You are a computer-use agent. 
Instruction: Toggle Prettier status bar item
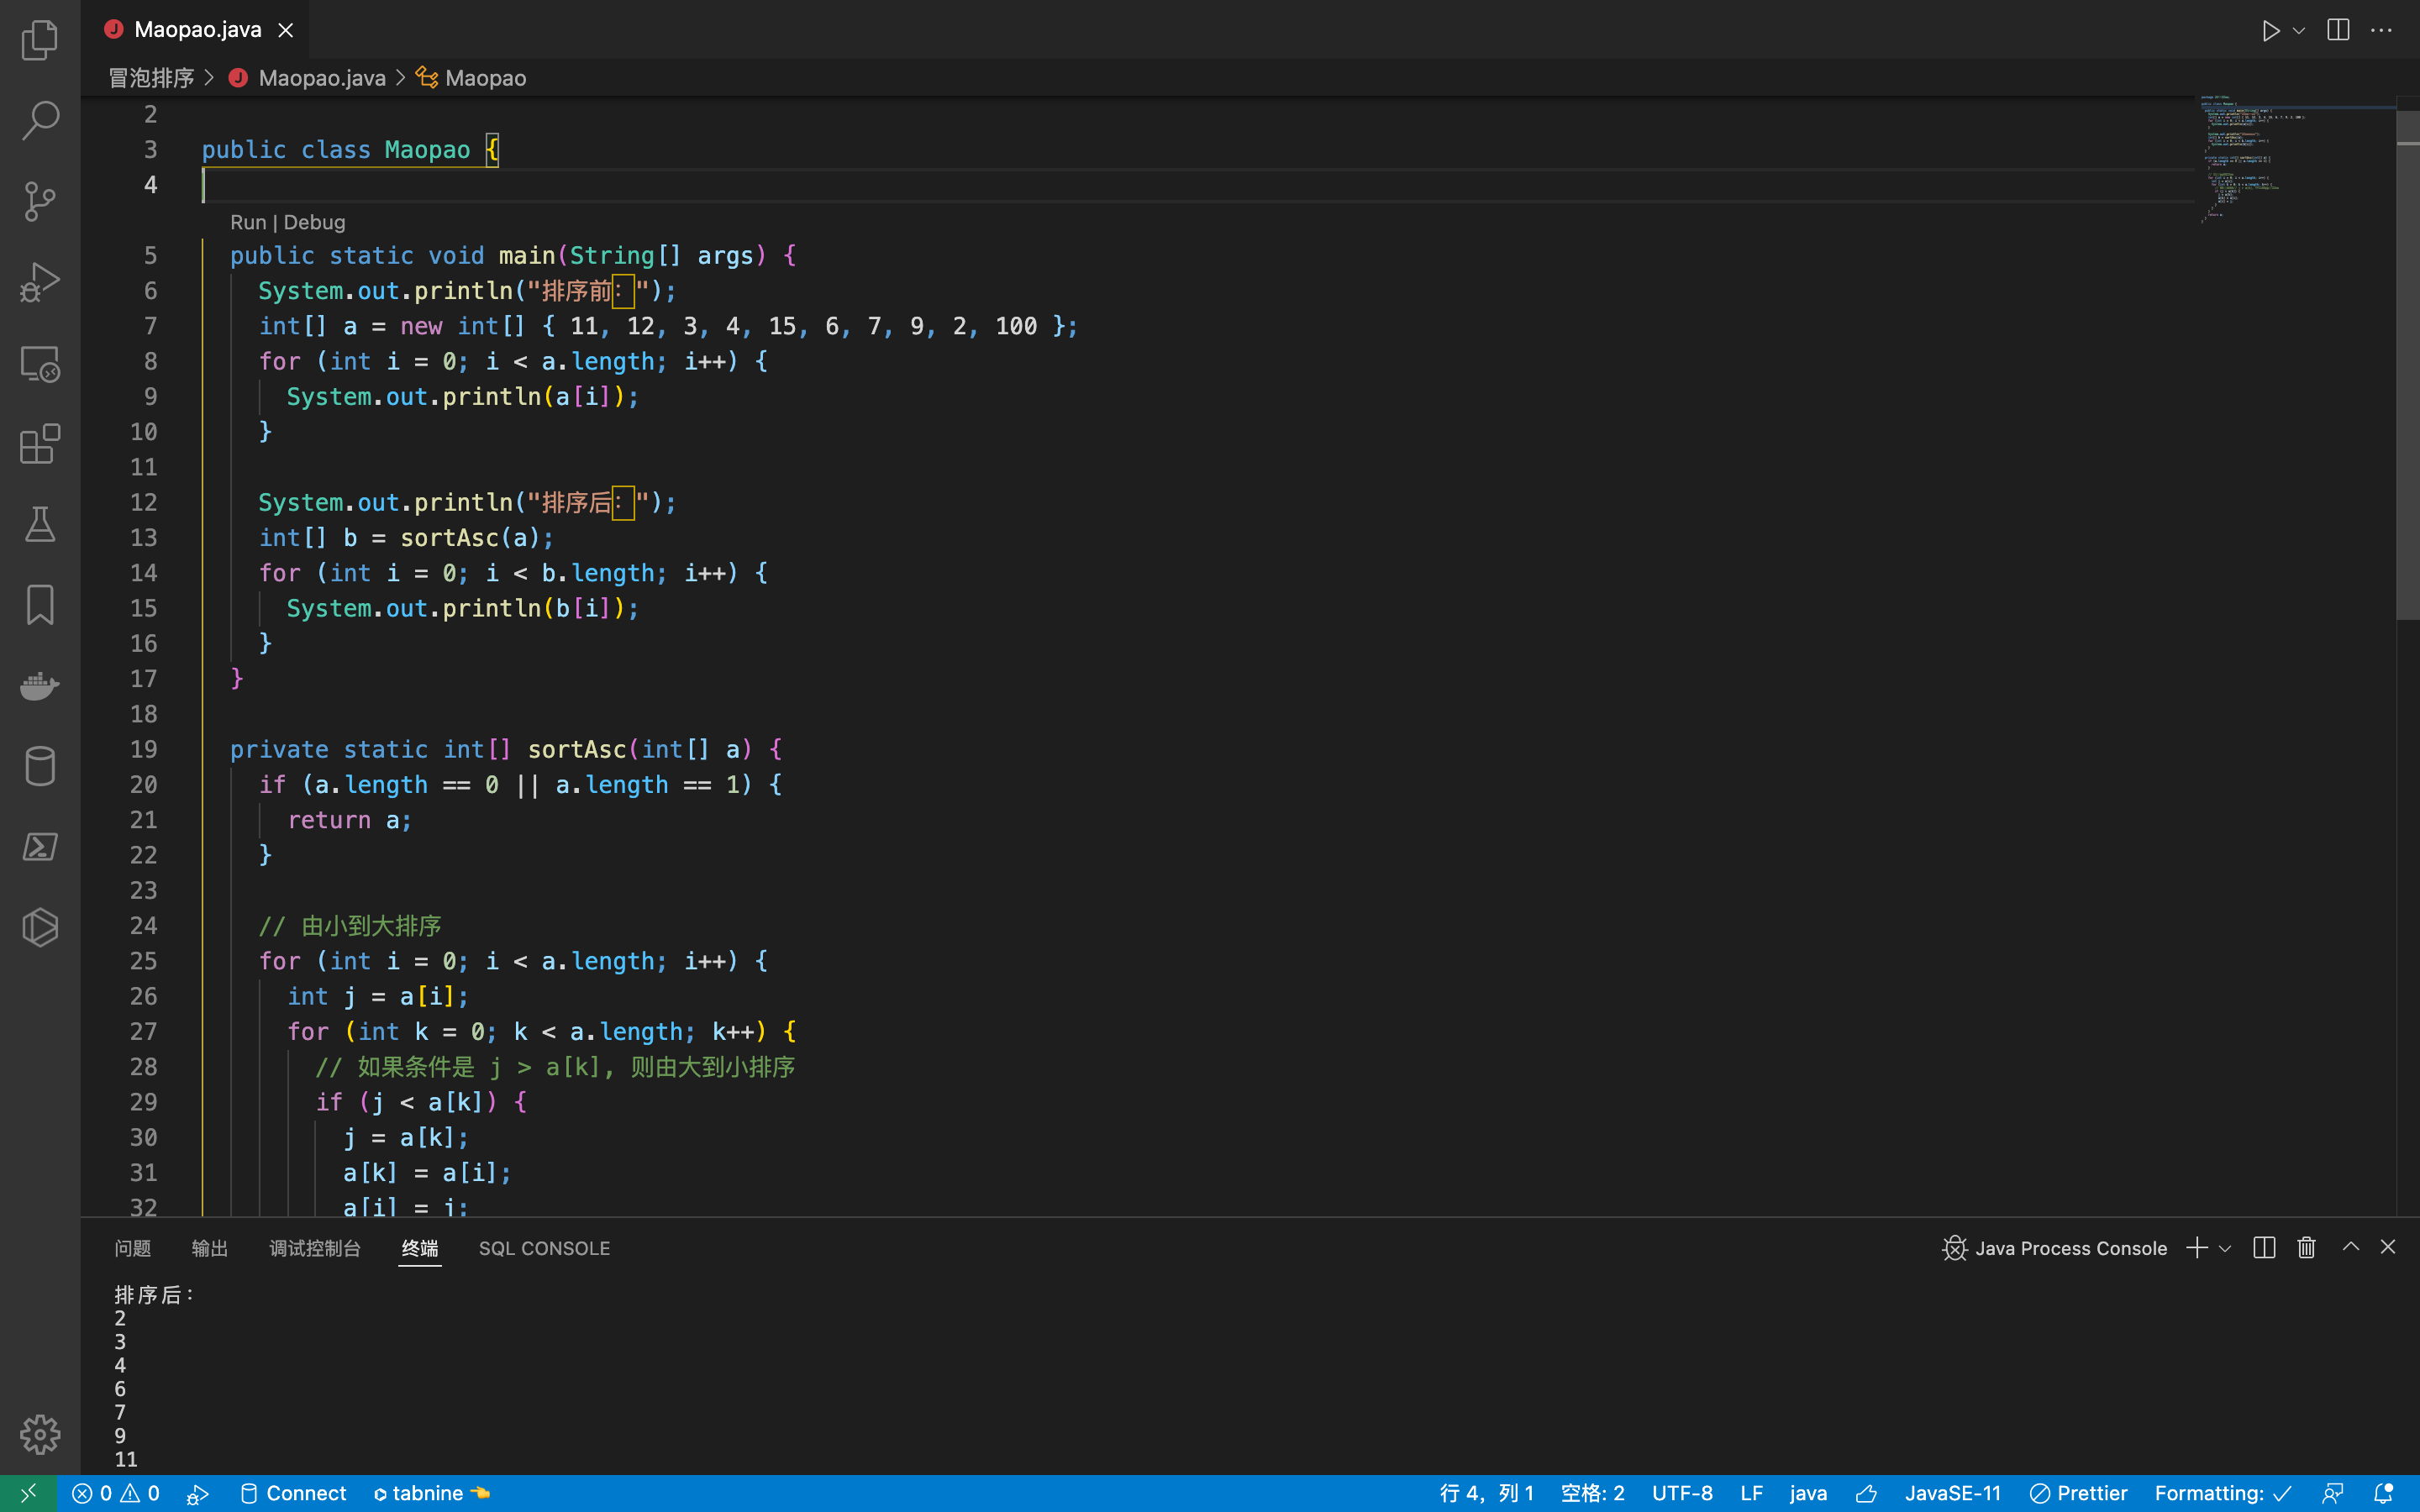(x=2079, y=1493)
